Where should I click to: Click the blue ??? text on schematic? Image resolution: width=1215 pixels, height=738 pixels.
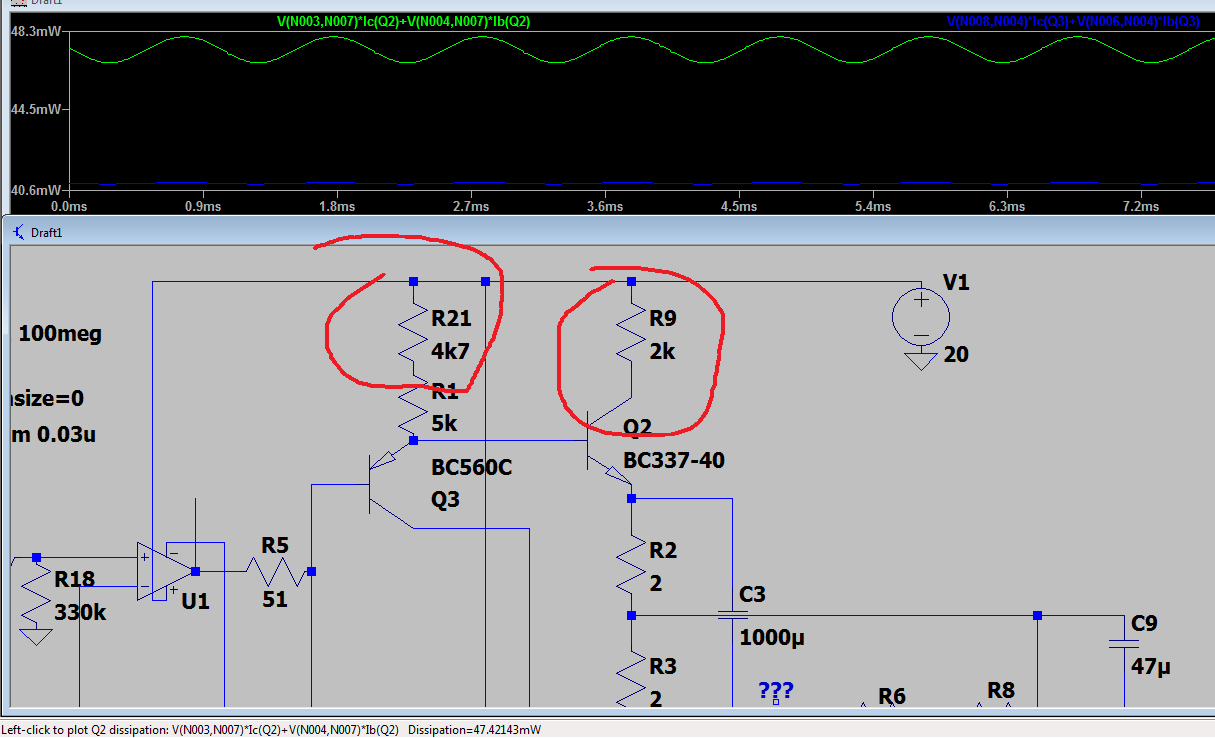[x=777, y=690]
